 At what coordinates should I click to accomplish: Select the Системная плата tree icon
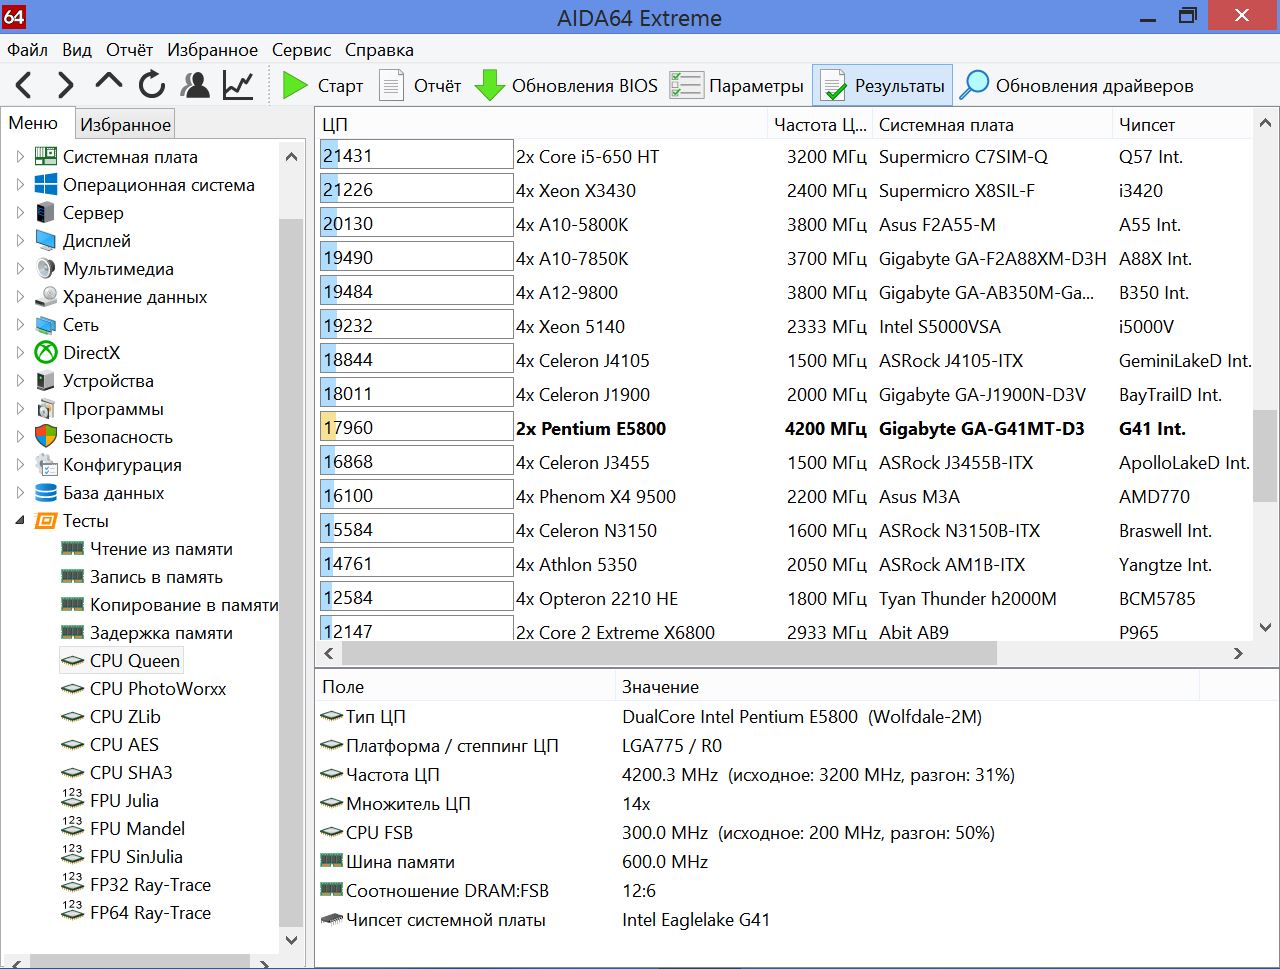coord(46,157)
